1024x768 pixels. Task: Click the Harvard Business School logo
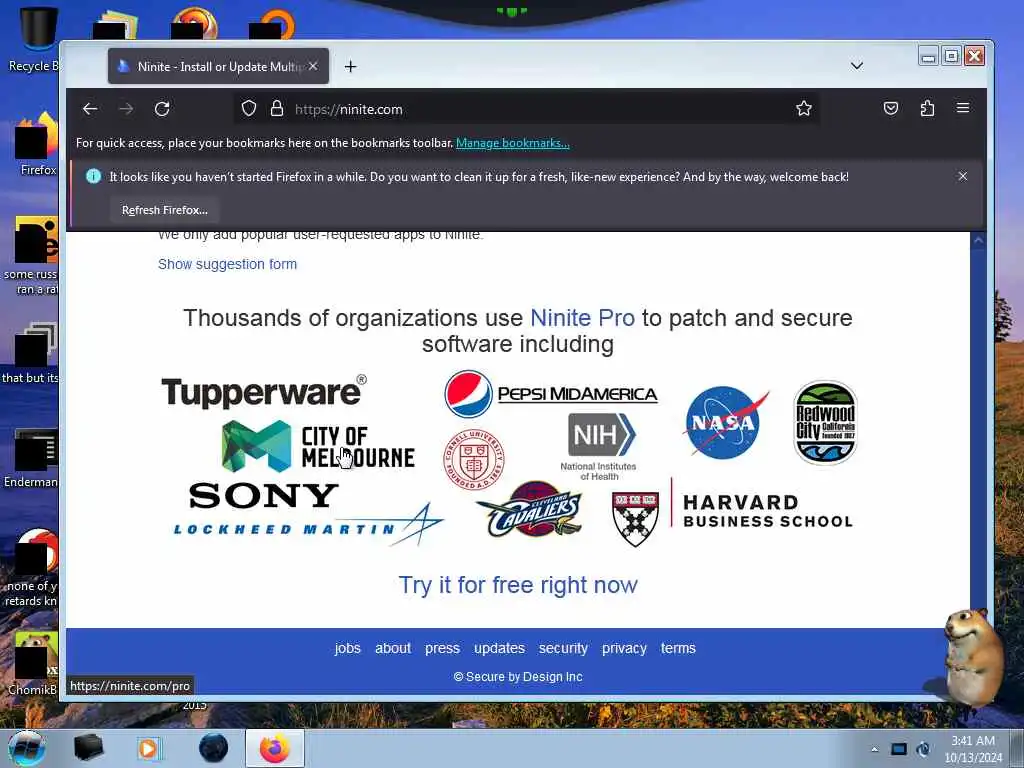[732, 512]
